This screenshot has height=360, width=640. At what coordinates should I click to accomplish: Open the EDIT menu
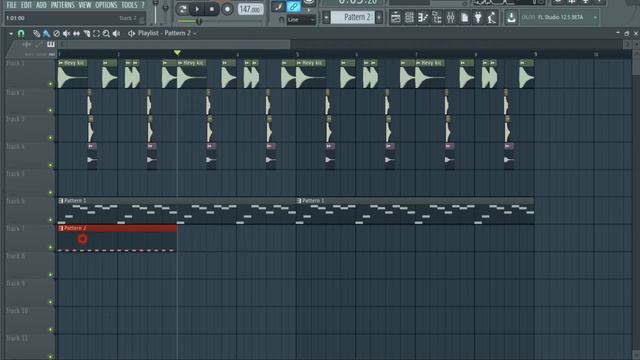pos(26,5)
